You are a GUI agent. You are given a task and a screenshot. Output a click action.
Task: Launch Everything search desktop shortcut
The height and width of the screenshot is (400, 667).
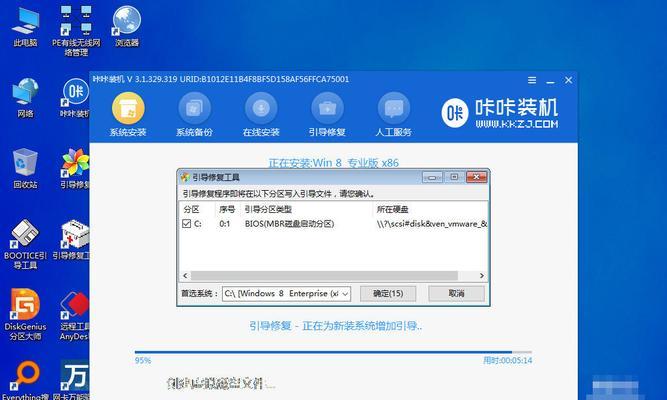click(x=25, y=381)
